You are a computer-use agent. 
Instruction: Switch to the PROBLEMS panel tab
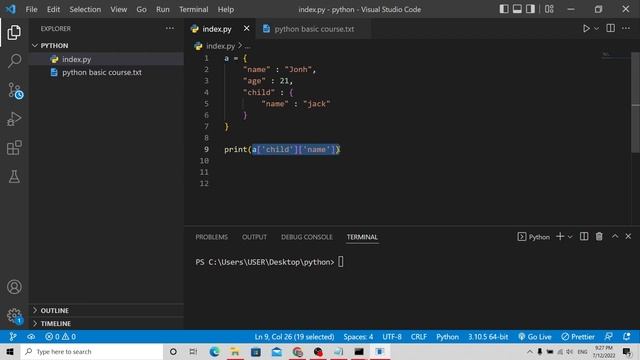pos(211,237)
